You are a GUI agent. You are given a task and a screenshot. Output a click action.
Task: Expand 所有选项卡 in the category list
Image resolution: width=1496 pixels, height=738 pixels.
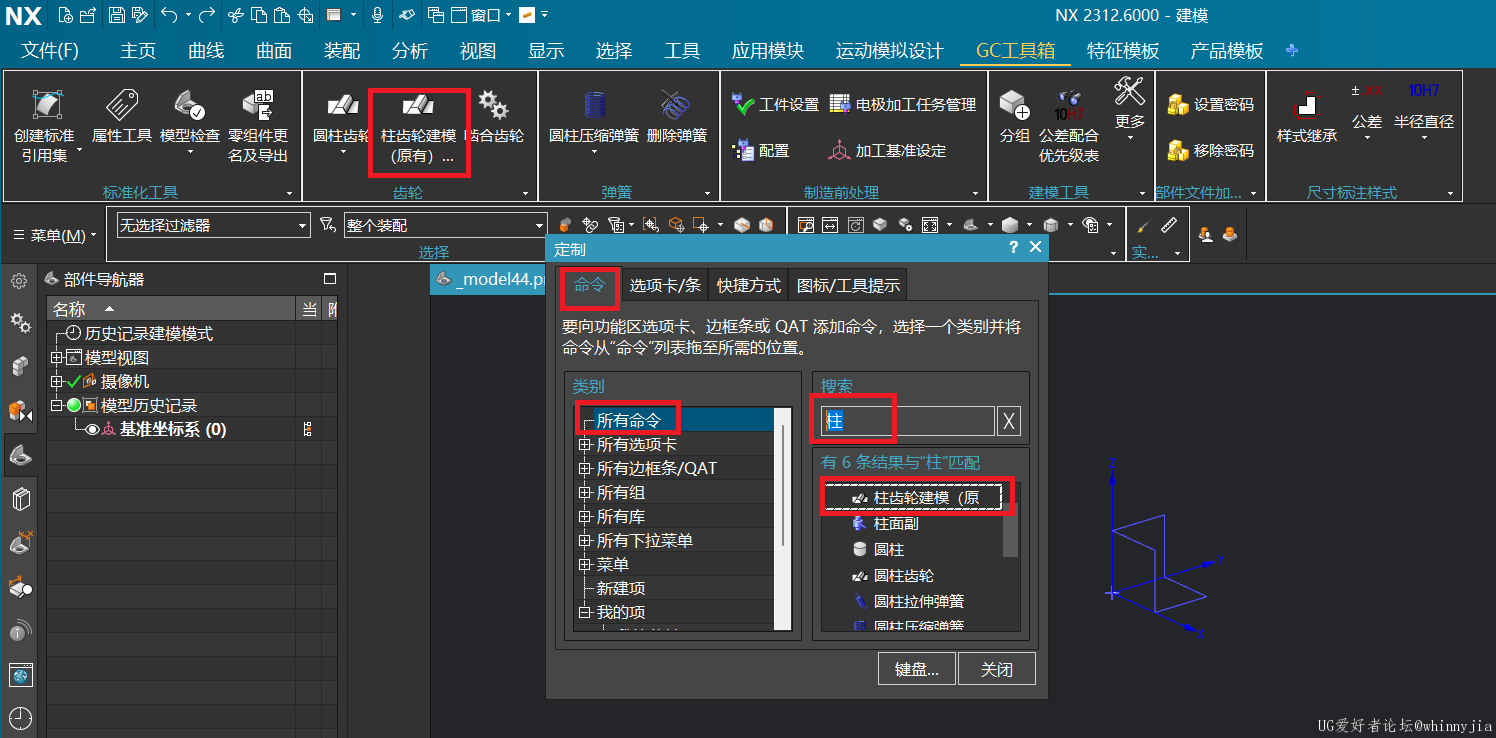(x=585, y=444)
